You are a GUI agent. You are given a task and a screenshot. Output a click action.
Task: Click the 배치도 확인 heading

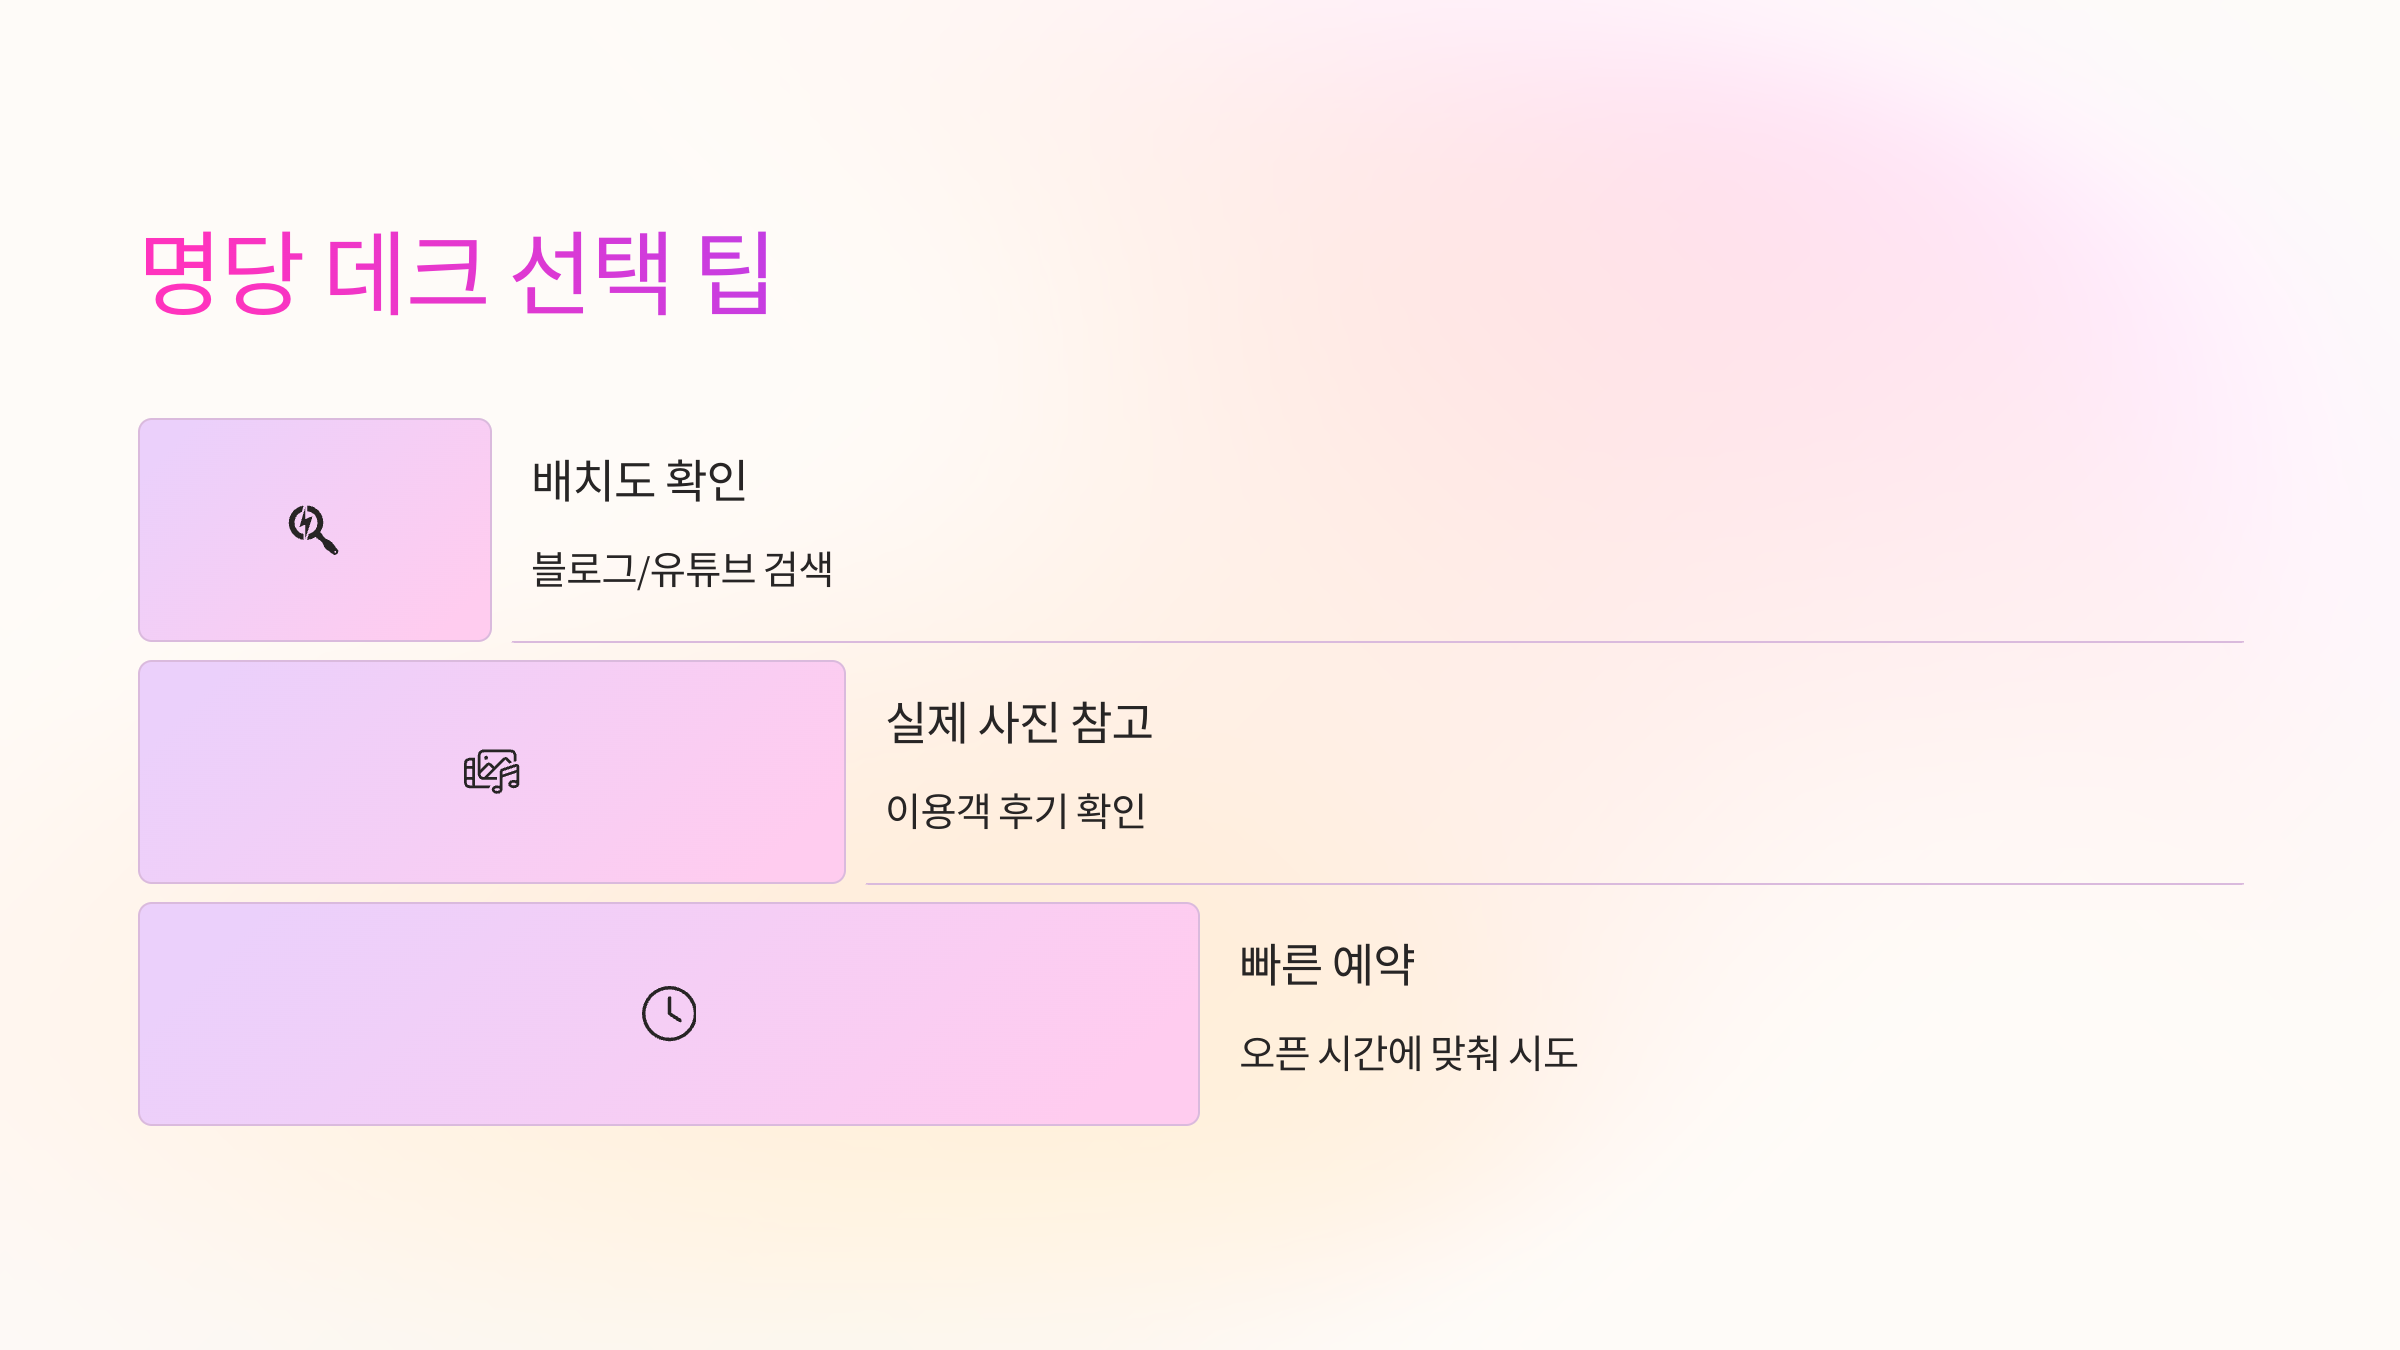click(x=640, y=480)
